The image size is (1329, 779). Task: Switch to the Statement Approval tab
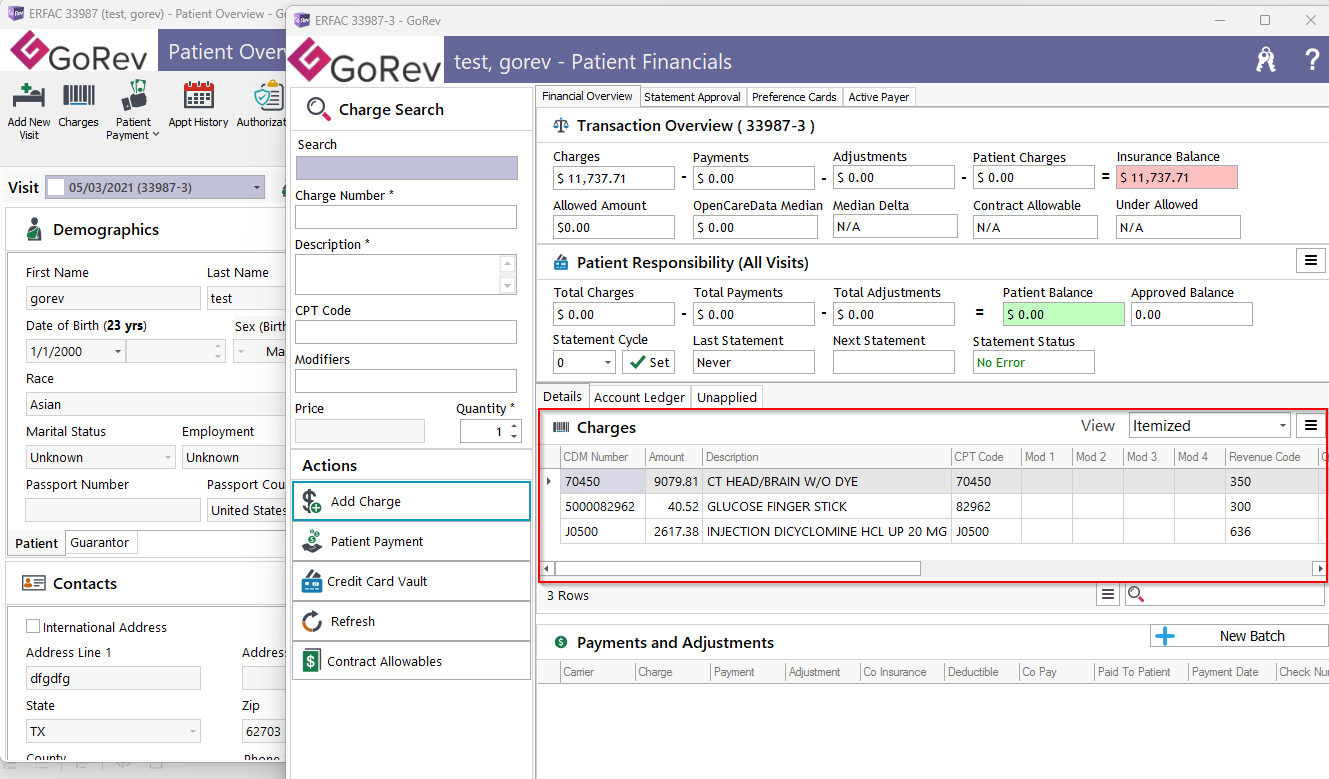coord(693,97)
